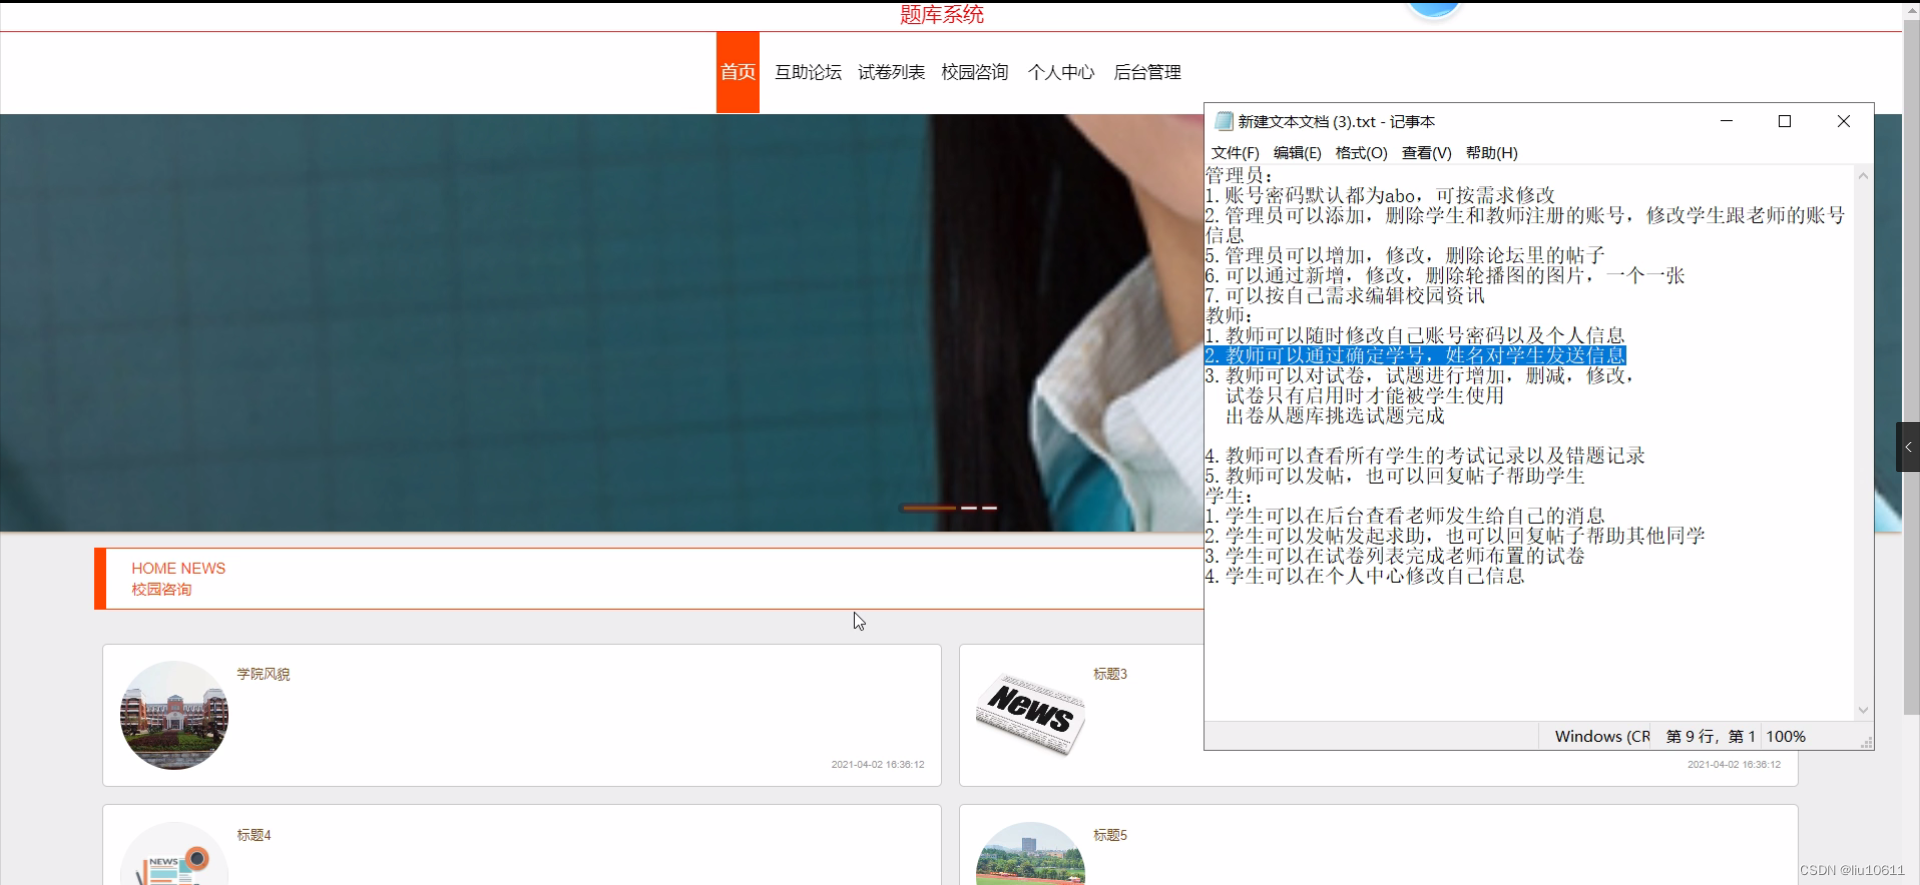Click the highlighted line about 教师发送信息
Image resolution: width=1920 pixels, height=885 pixels.
[1415, 356]
